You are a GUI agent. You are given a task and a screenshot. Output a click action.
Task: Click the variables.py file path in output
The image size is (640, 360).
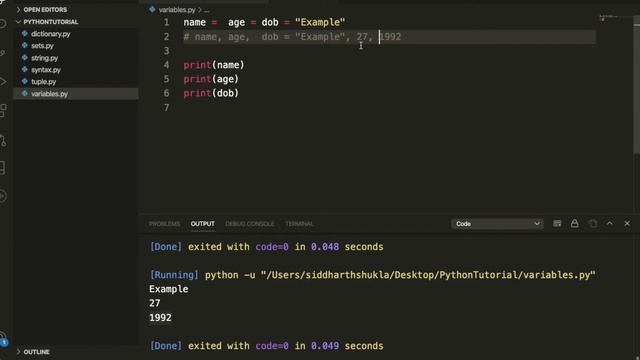(428, 275)
